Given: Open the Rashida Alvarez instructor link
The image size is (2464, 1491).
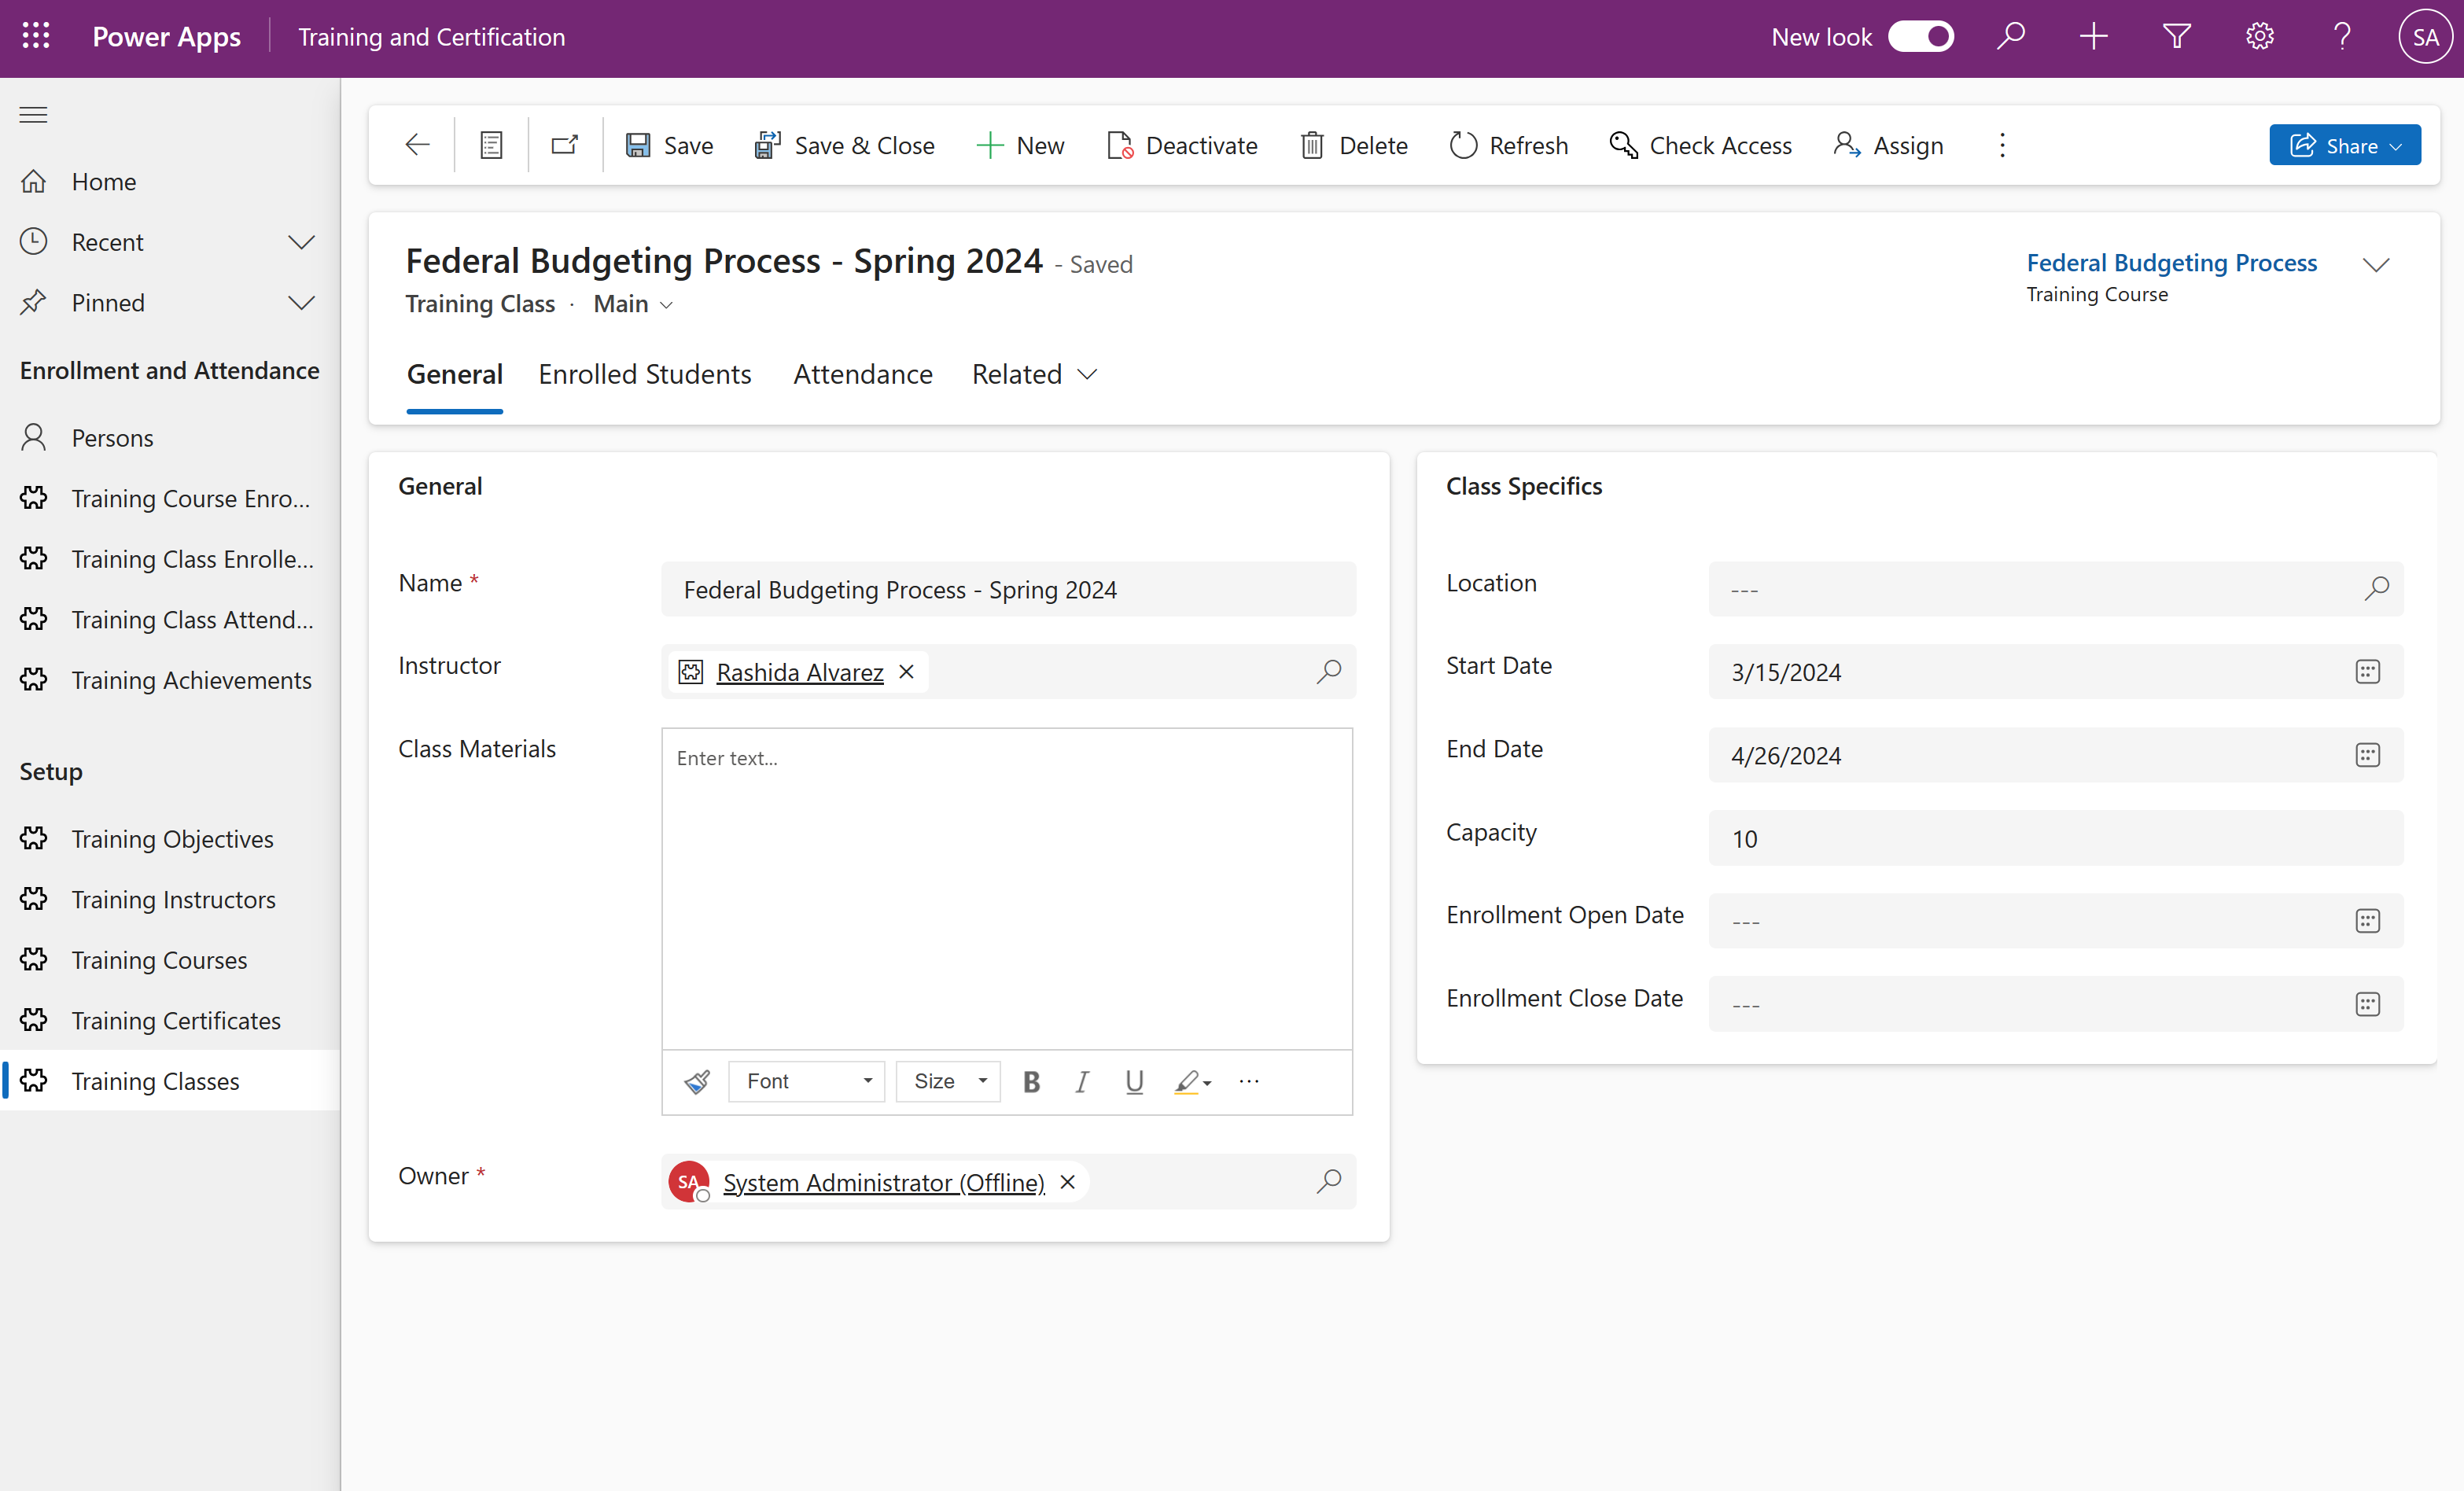Looking at the screenshot, I should pos(799,672).
